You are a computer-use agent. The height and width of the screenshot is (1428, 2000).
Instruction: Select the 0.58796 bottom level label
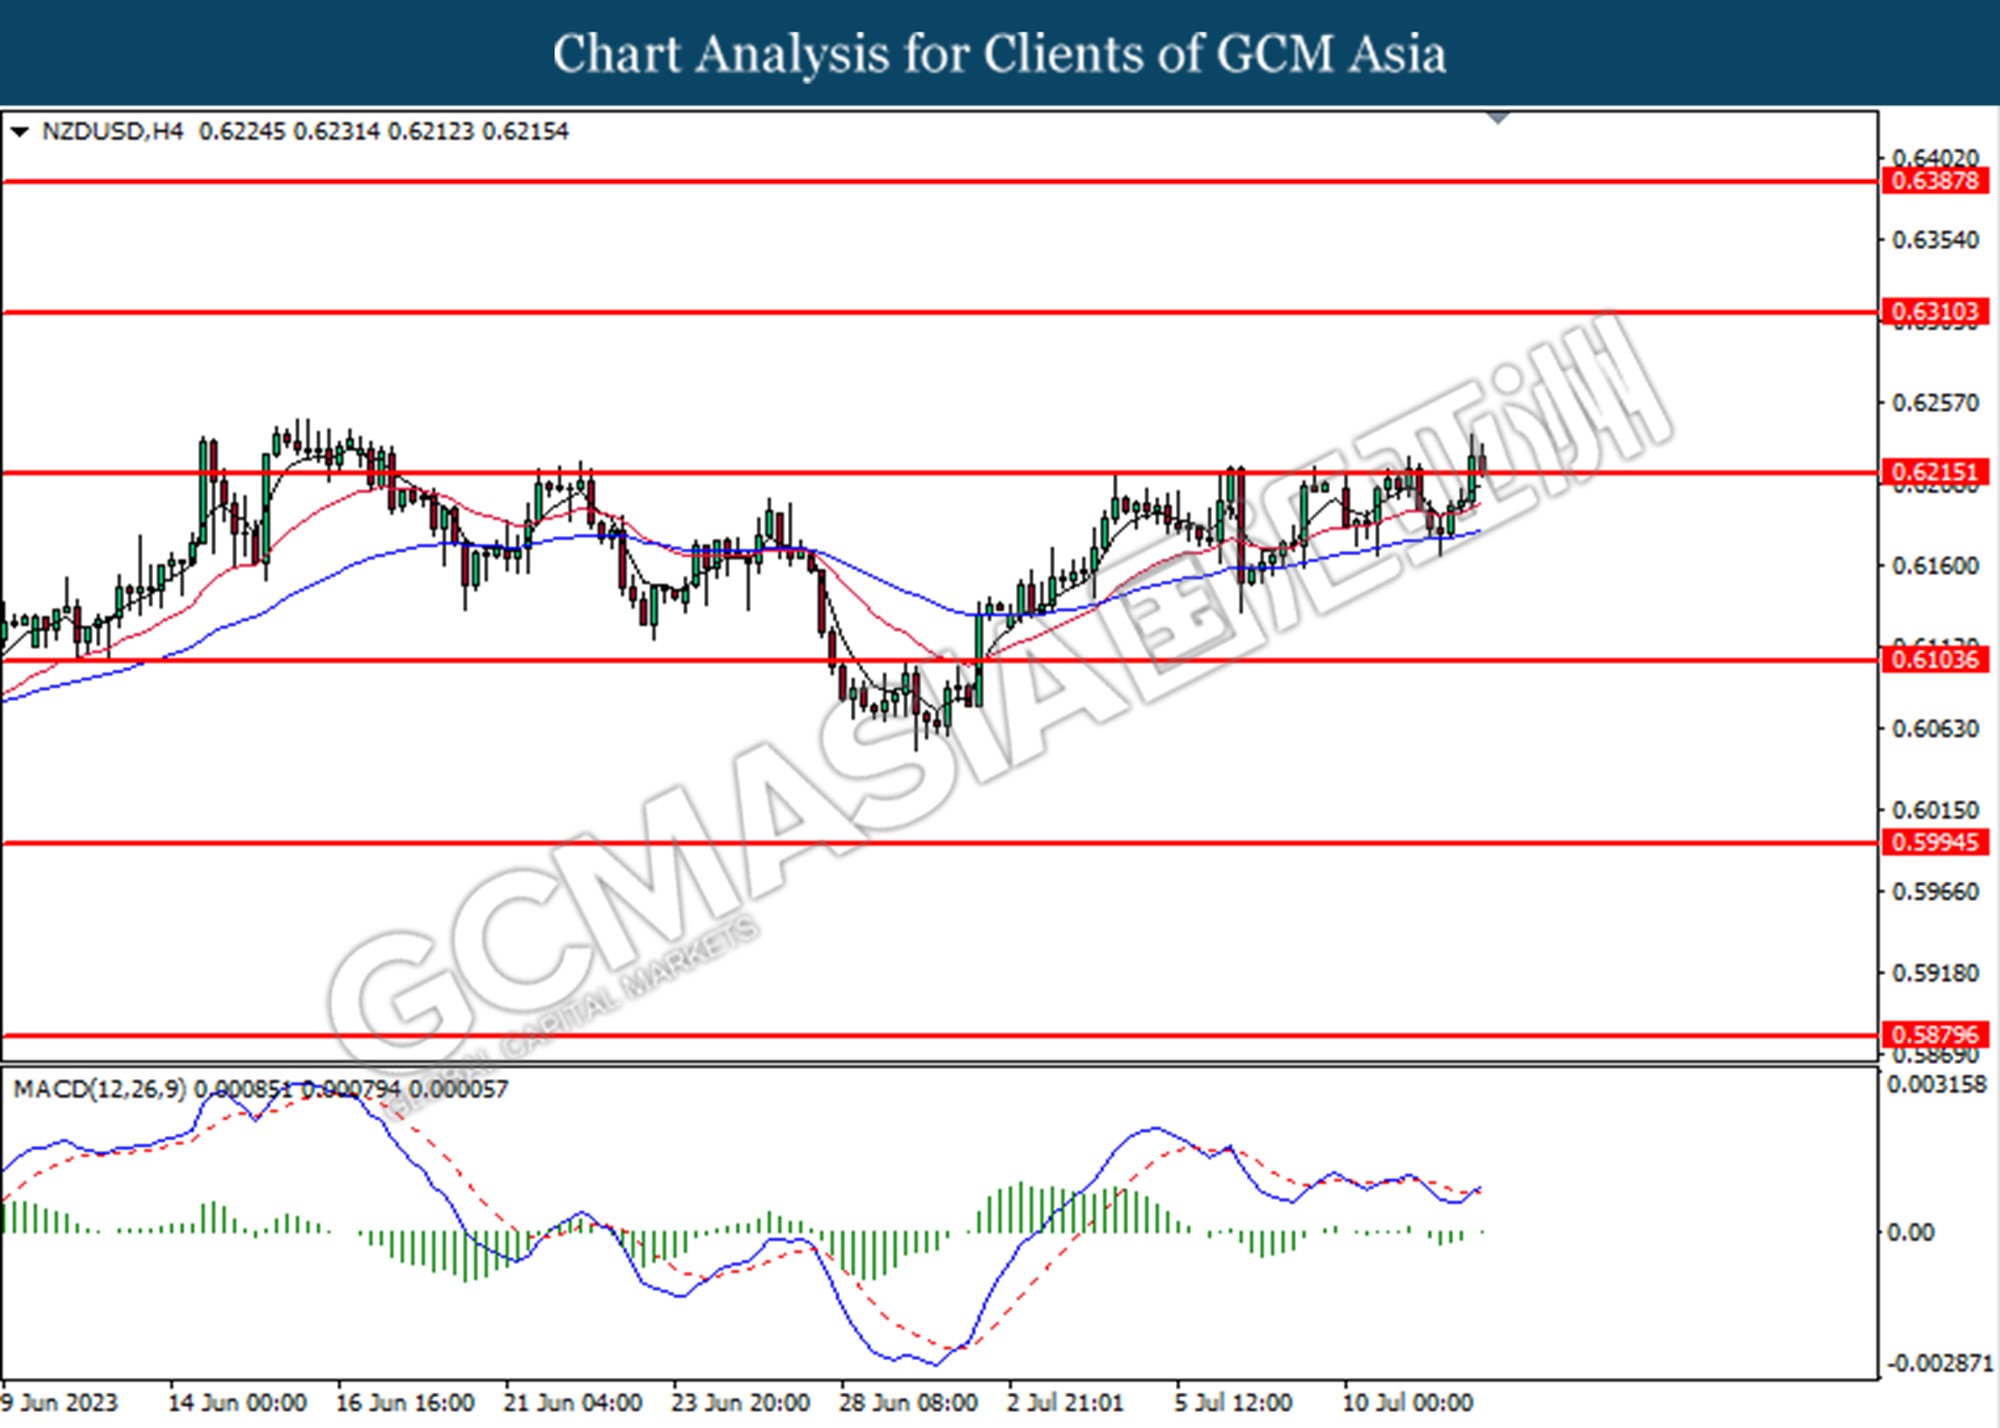coord(1936,1035)
